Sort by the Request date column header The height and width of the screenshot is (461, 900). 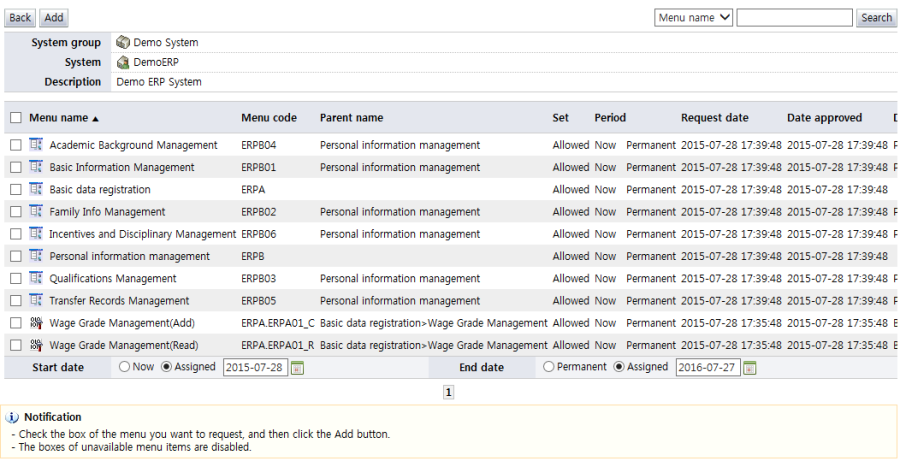(714, 118)
